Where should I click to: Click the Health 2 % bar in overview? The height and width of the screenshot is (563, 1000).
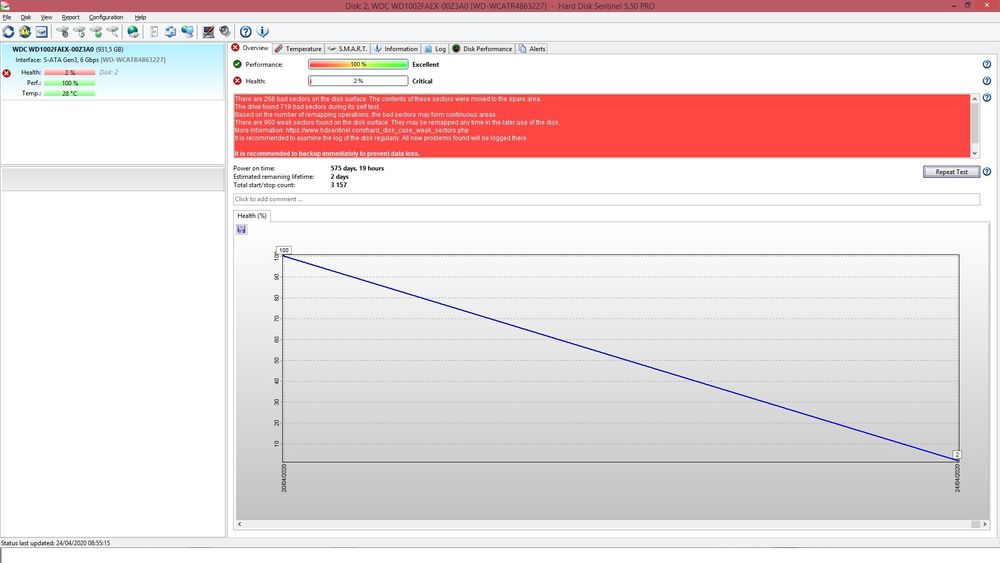pyautogui.click(x=358, y=81)
